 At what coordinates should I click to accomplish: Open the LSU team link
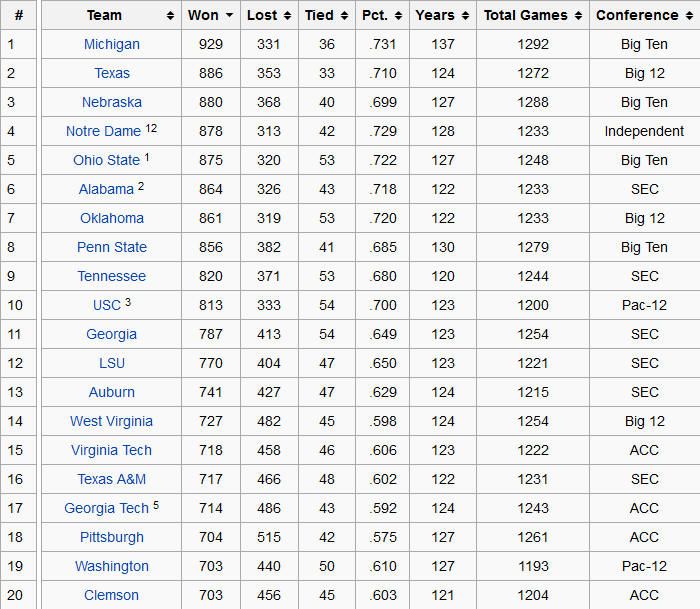111,363
